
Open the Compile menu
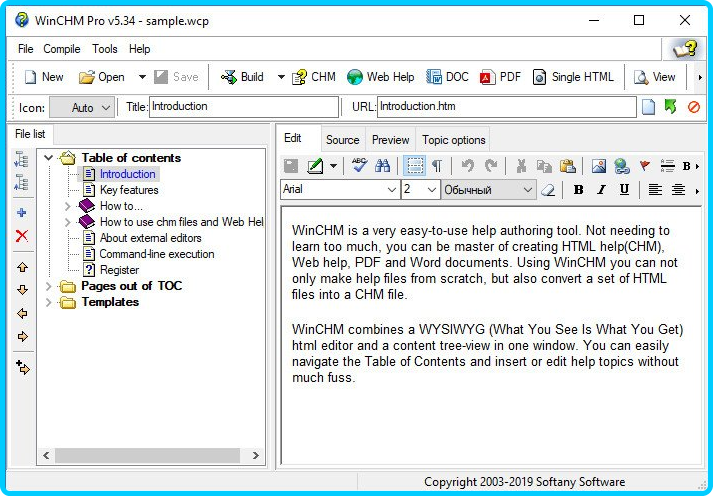tap(62, 49)
